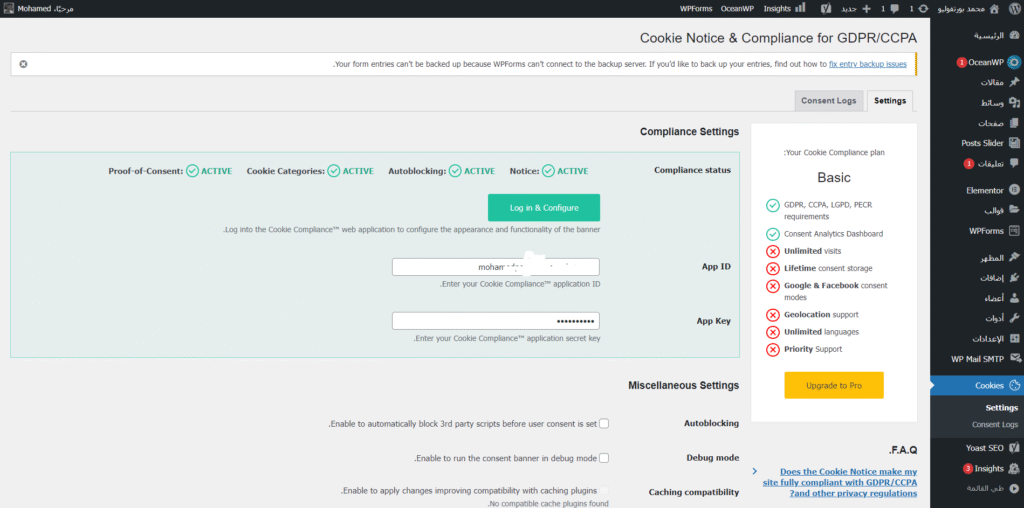Click the Upgrade to Pro button
This screenshot has width=1024, height=508.
coord(833,385)
